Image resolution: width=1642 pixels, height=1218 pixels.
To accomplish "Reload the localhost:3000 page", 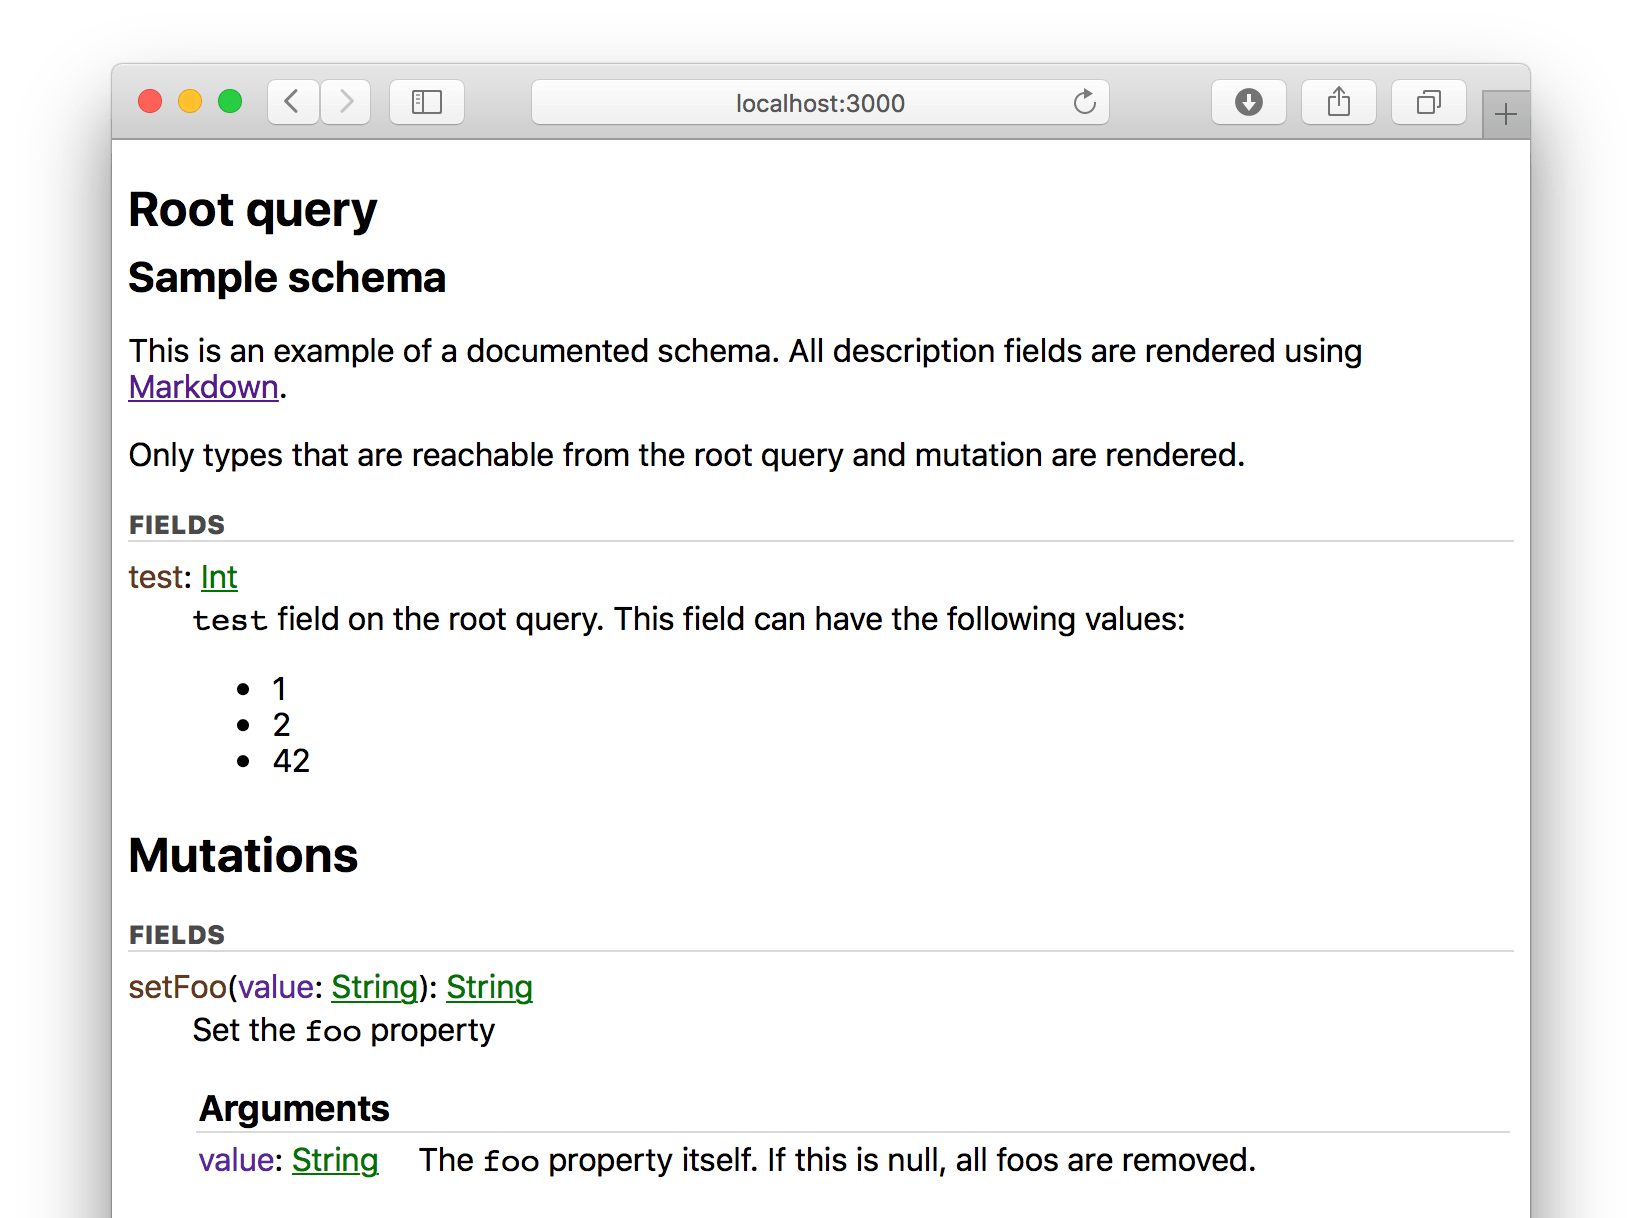I will (x=1085, y=102).
